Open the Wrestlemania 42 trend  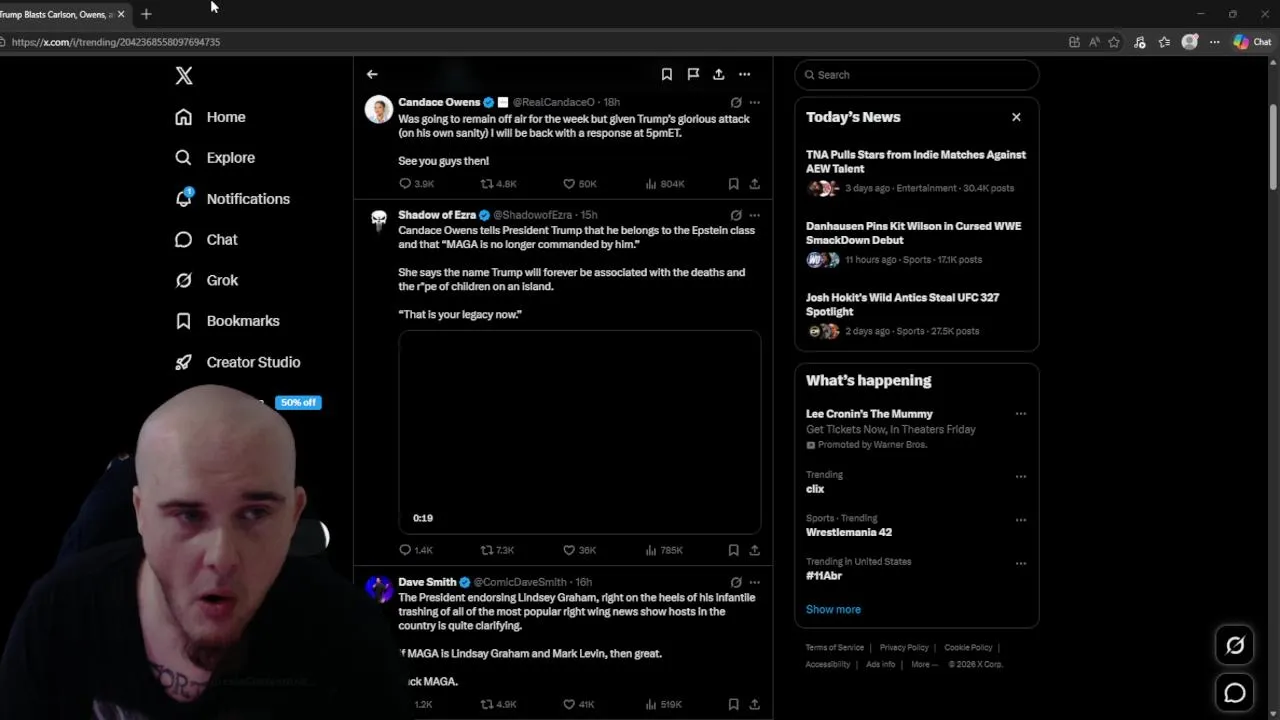[849, 532]
